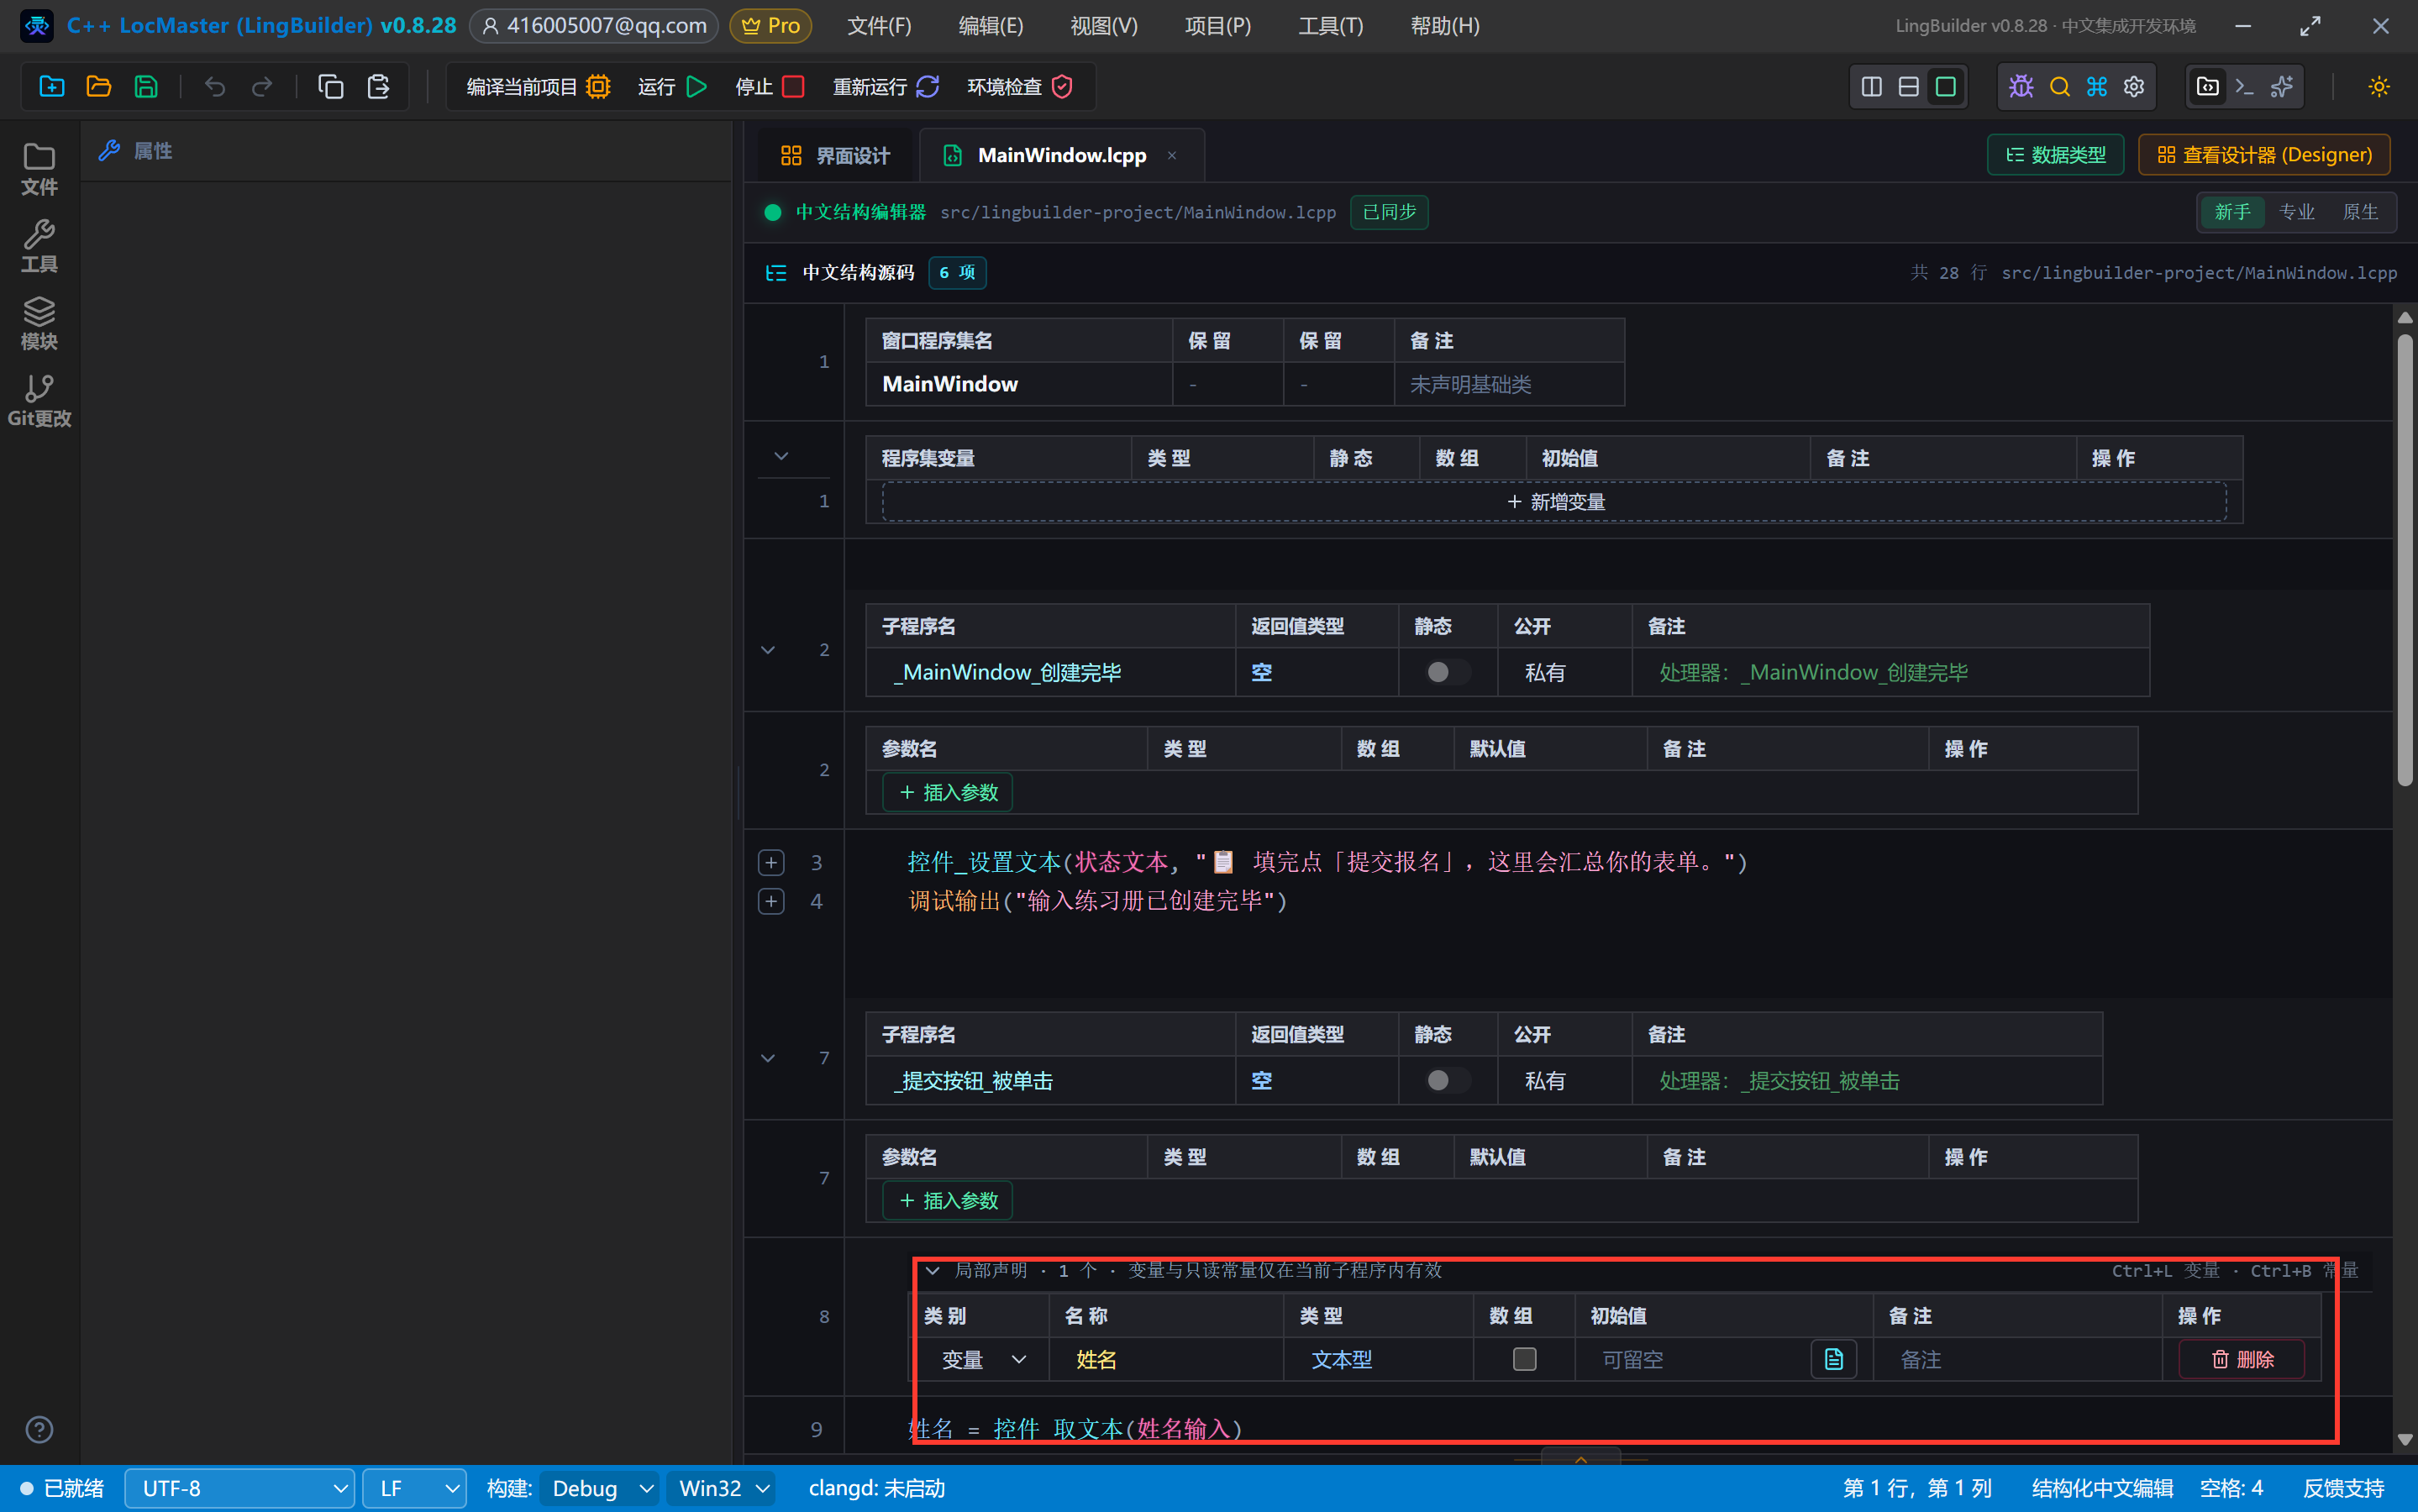Image resolution: width=2418 pixels, height=1512 pixels.
Task: Close the MainWindow.lcpp tab
Action: click(x=1171, y=155)
